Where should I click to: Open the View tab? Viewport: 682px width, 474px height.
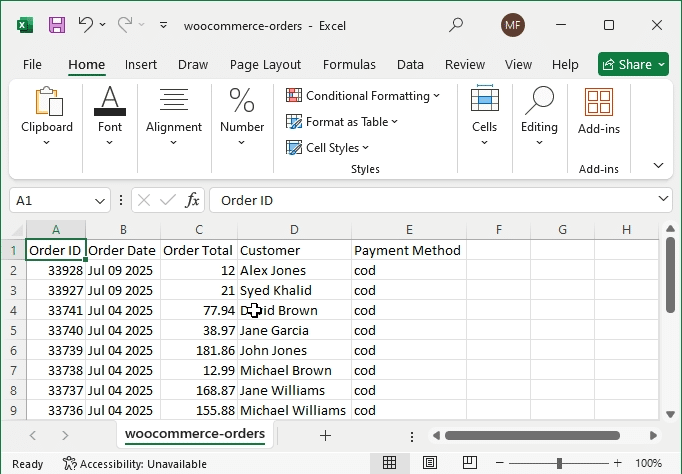point(518,64)
